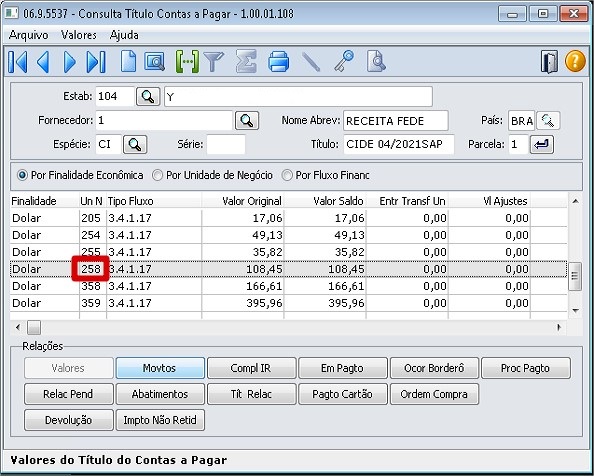
Task: Open lookup magnifier next to Espécie
Action: pos(135,145)
